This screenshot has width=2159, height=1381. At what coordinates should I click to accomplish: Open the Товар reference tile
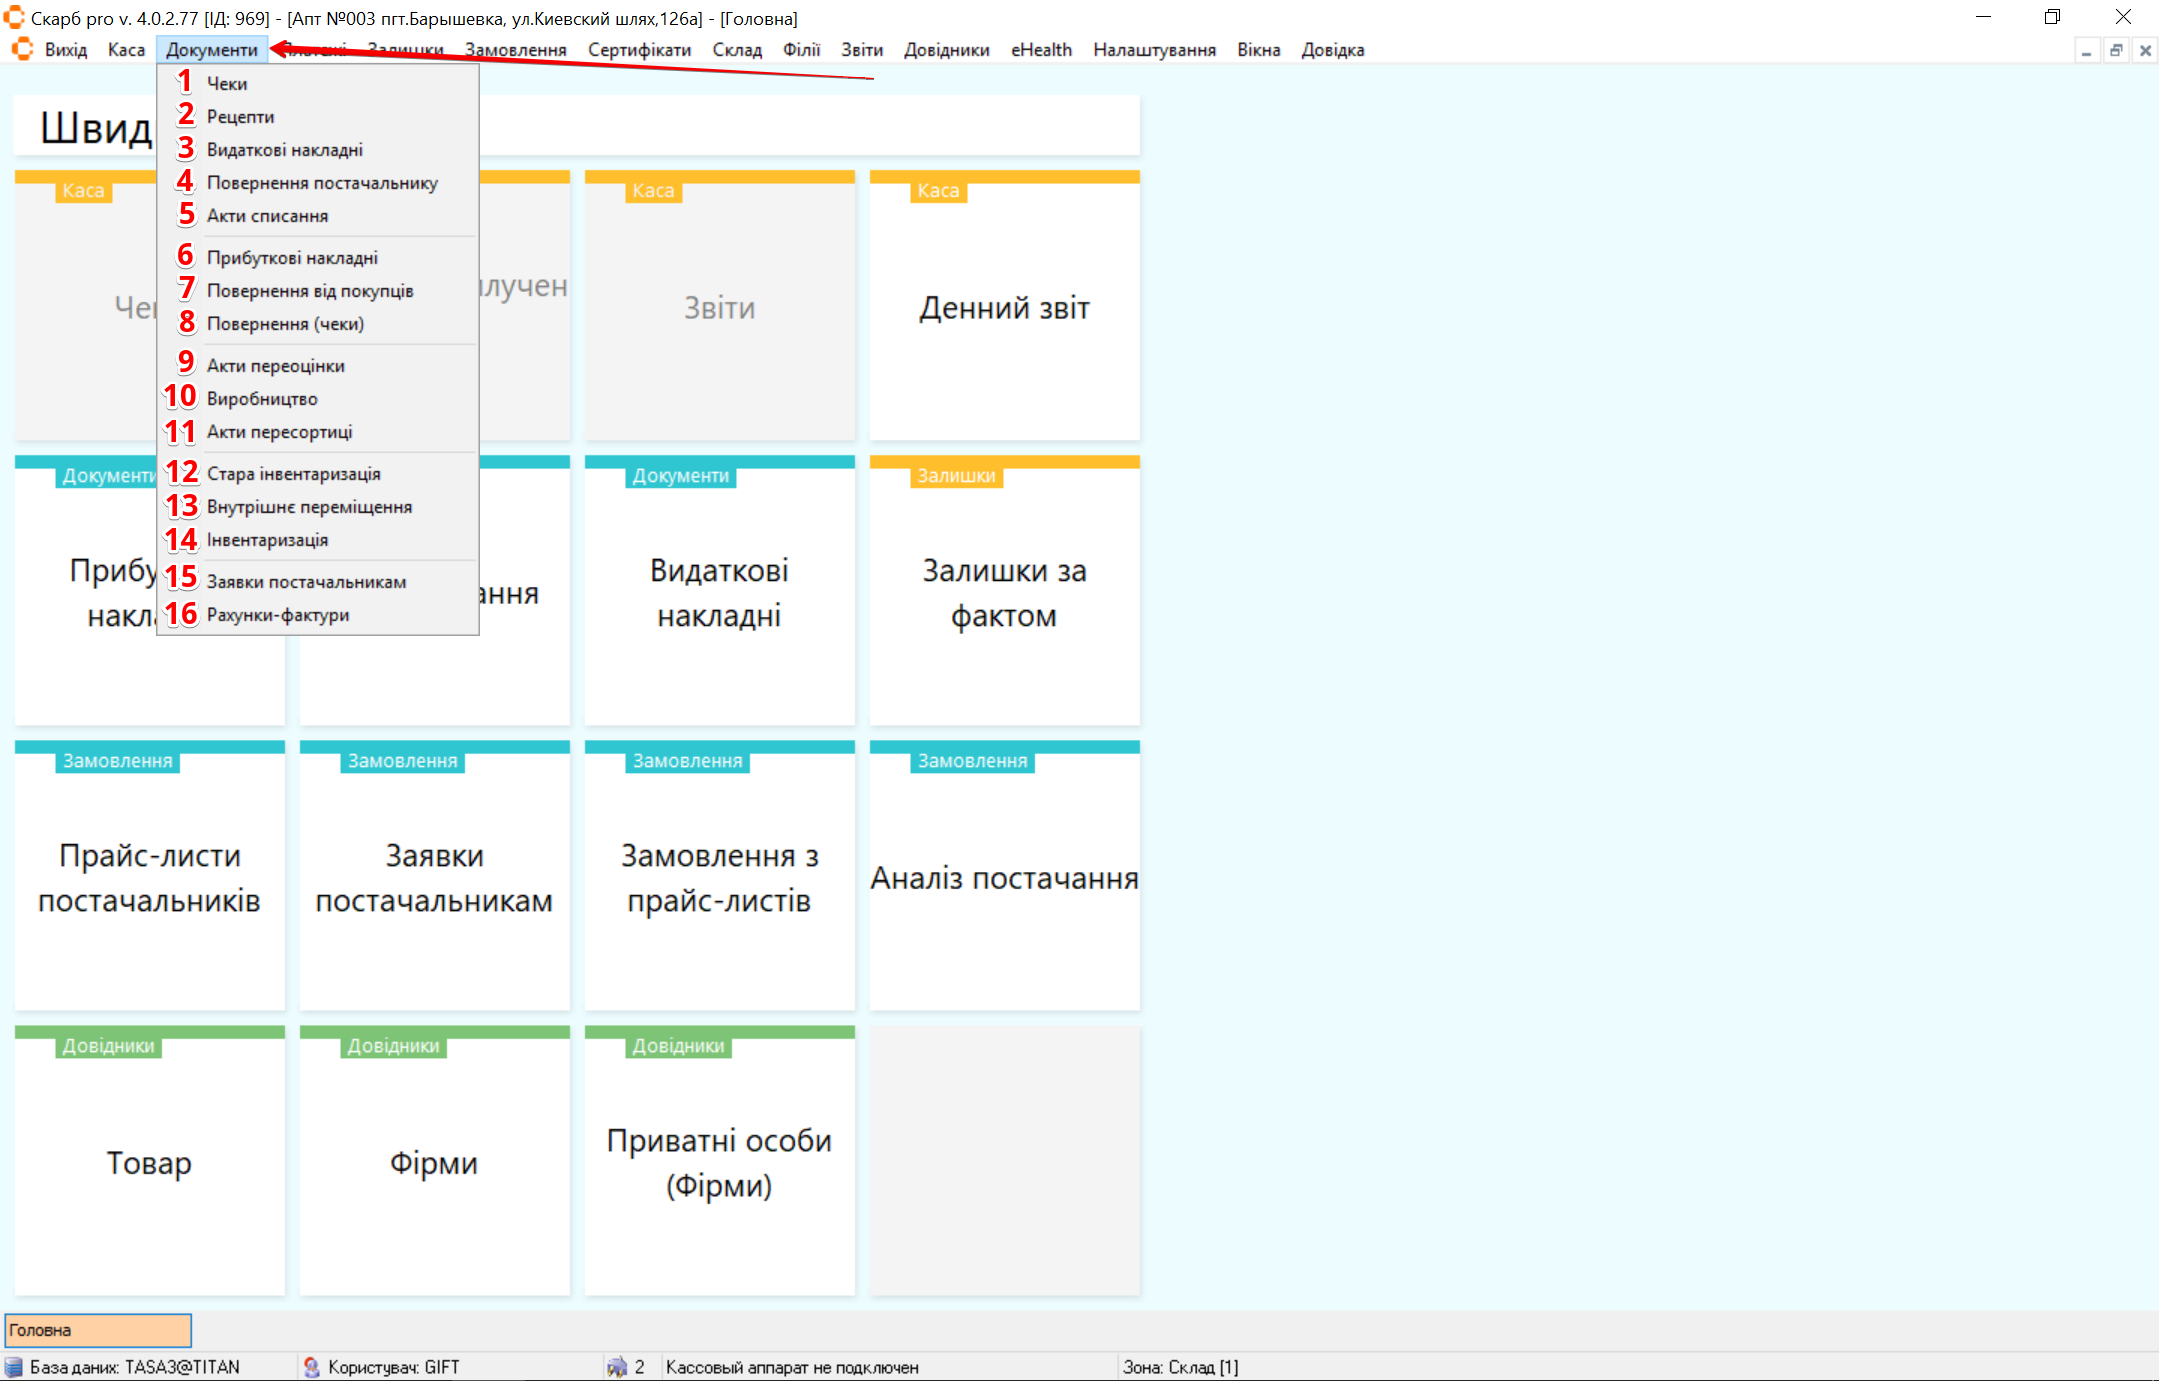149,1163
